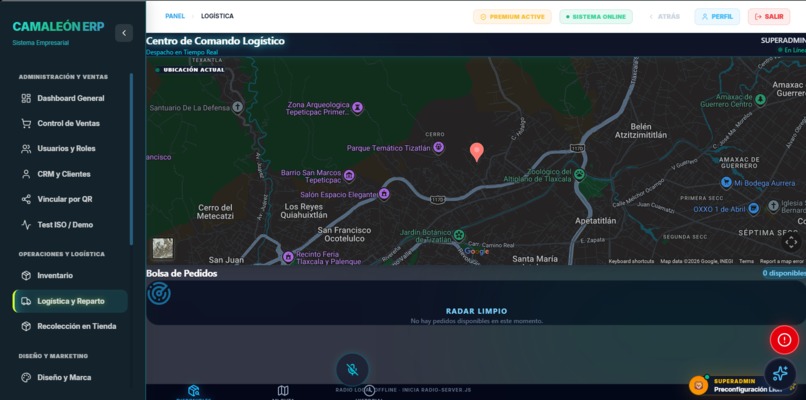Click the share icon beside Vincular por QR

(x=26, y=199)
